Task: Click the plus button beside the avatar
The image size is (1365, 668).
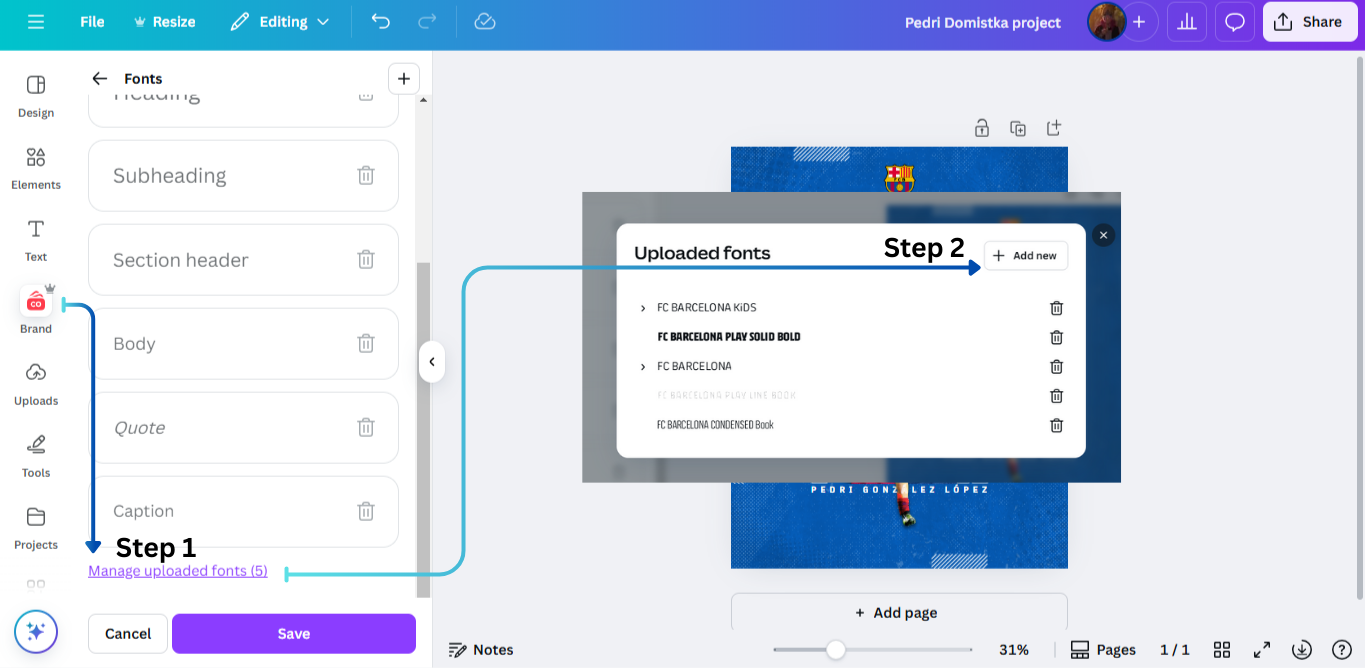Action: click(1139, 22)
